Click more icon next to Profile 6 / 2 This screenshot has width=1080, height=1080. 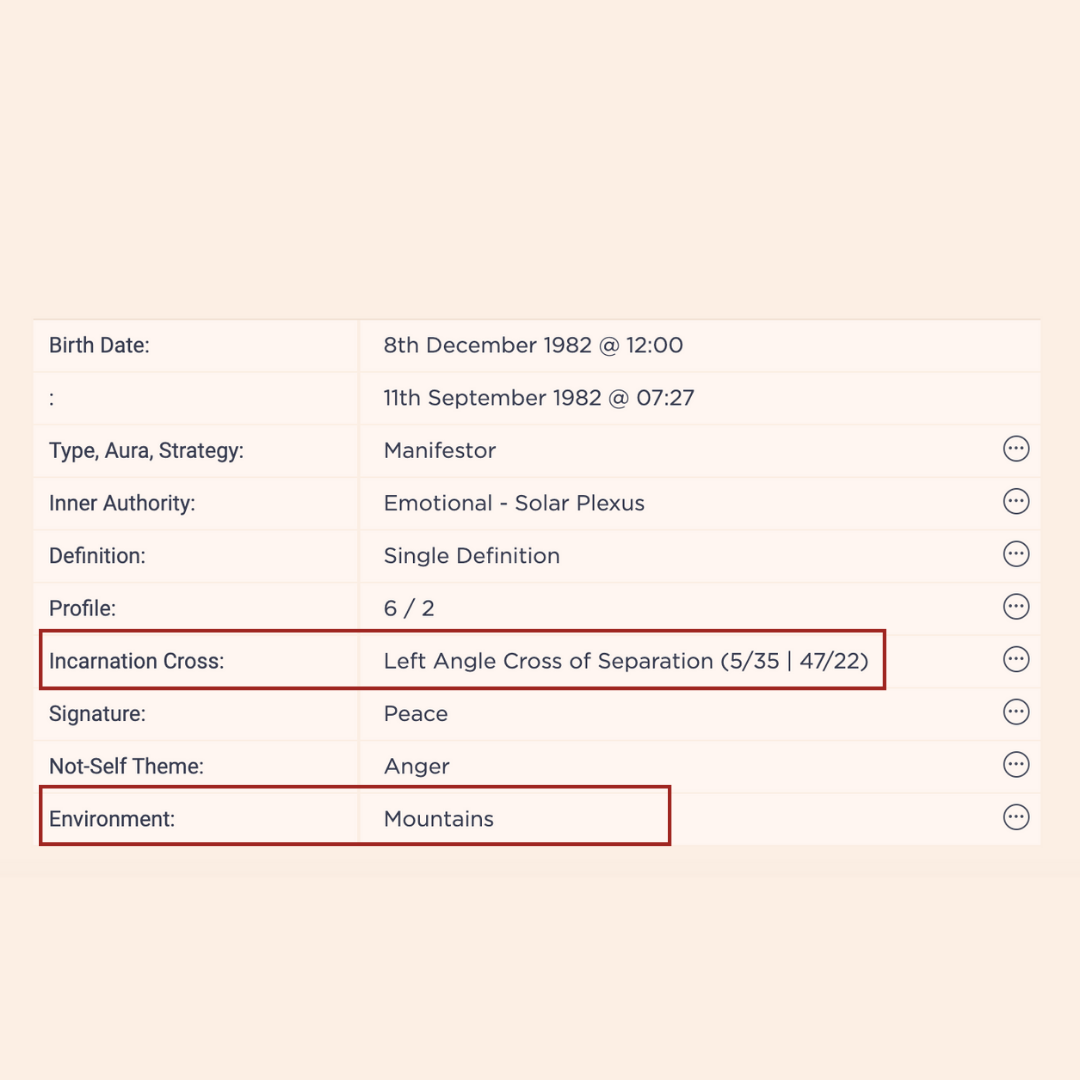pyautogui.click(x=1016, y=607)
